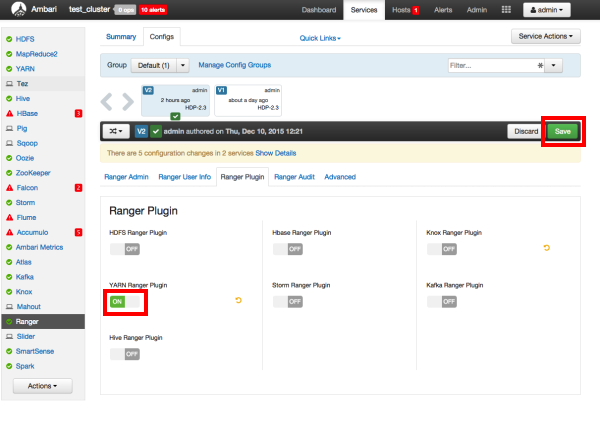Toggle the HDFS Ranger Plugin switch
The height and width of the screenshot is (433, 600).
tap(125, 249)
